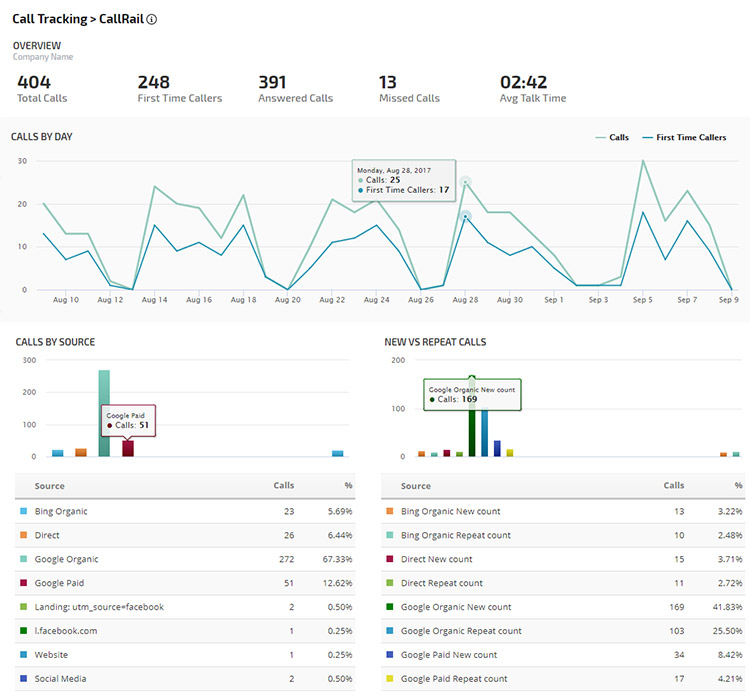Click the info icon beside CallRail title
Viewport: 750px width, 696px height.
(151, 19)
